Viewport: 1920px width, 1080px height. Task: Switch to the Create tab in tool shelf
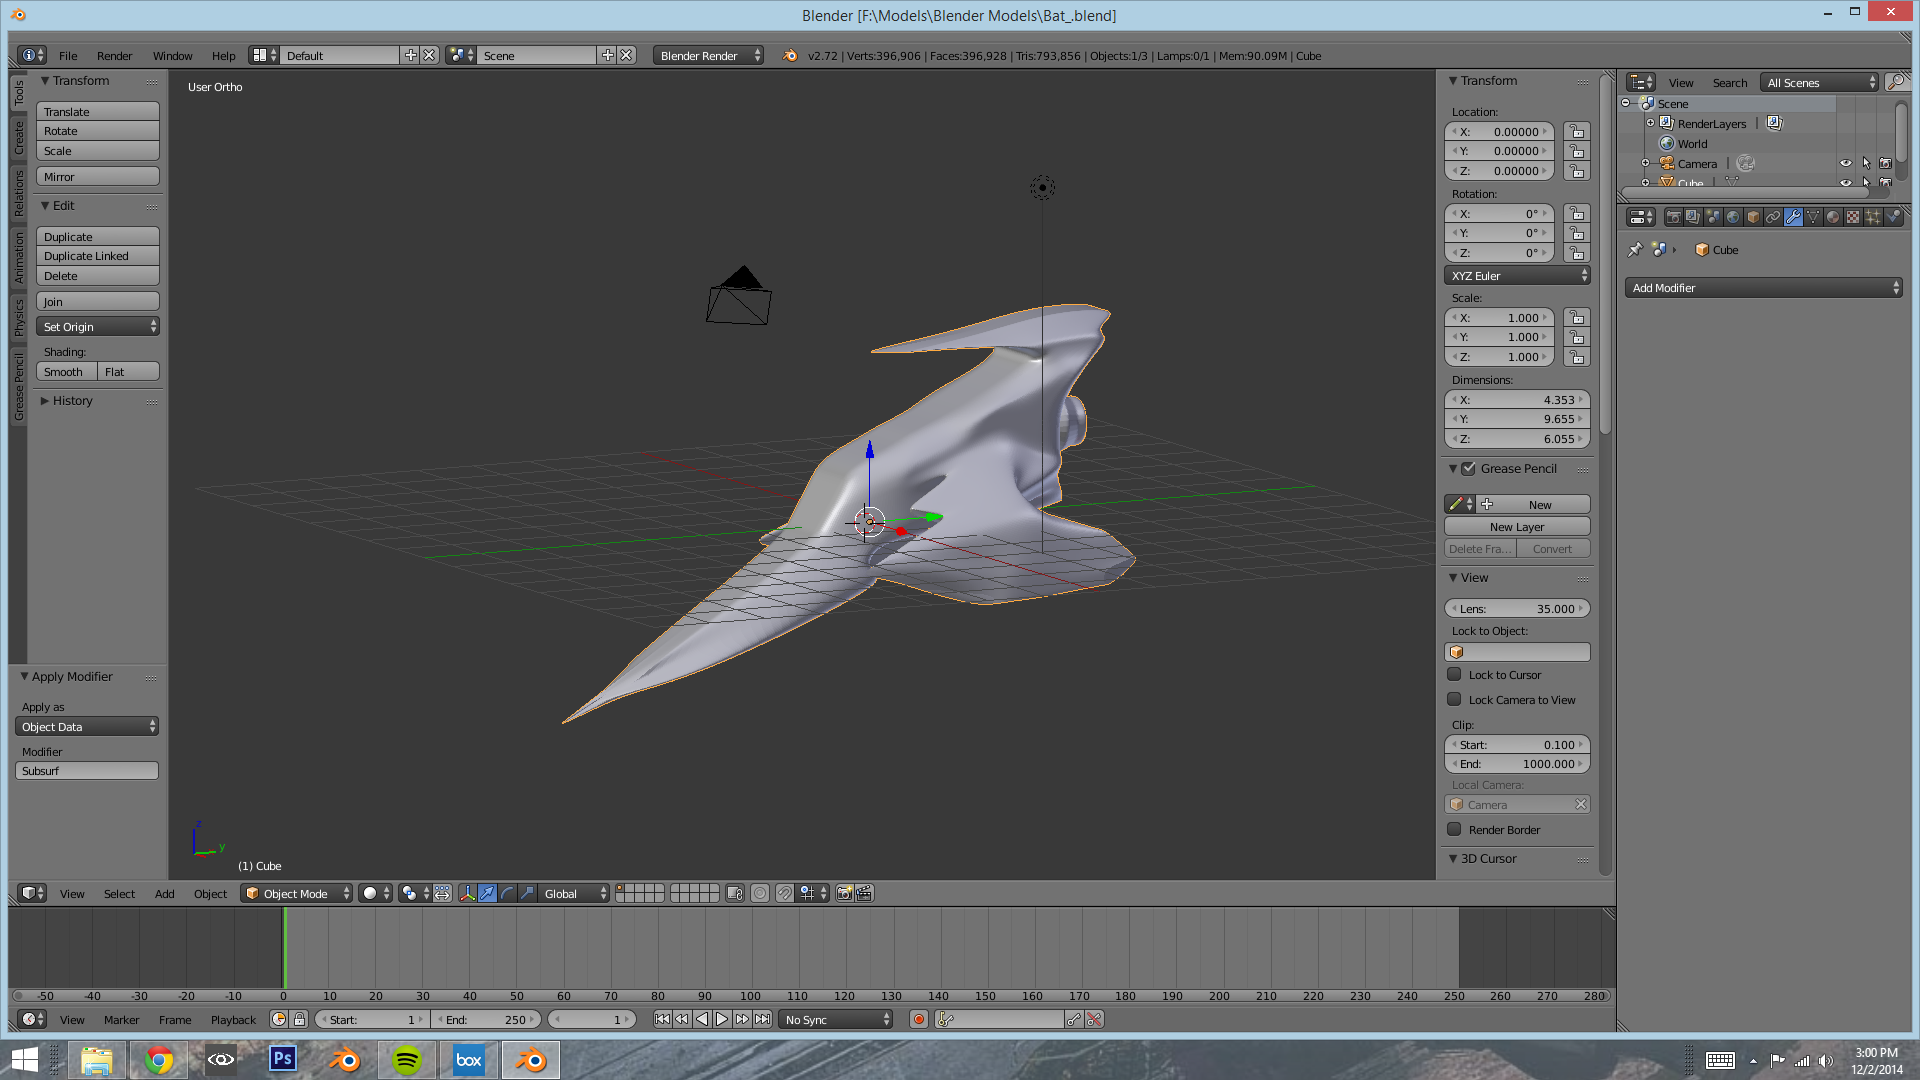pos(19,138)
